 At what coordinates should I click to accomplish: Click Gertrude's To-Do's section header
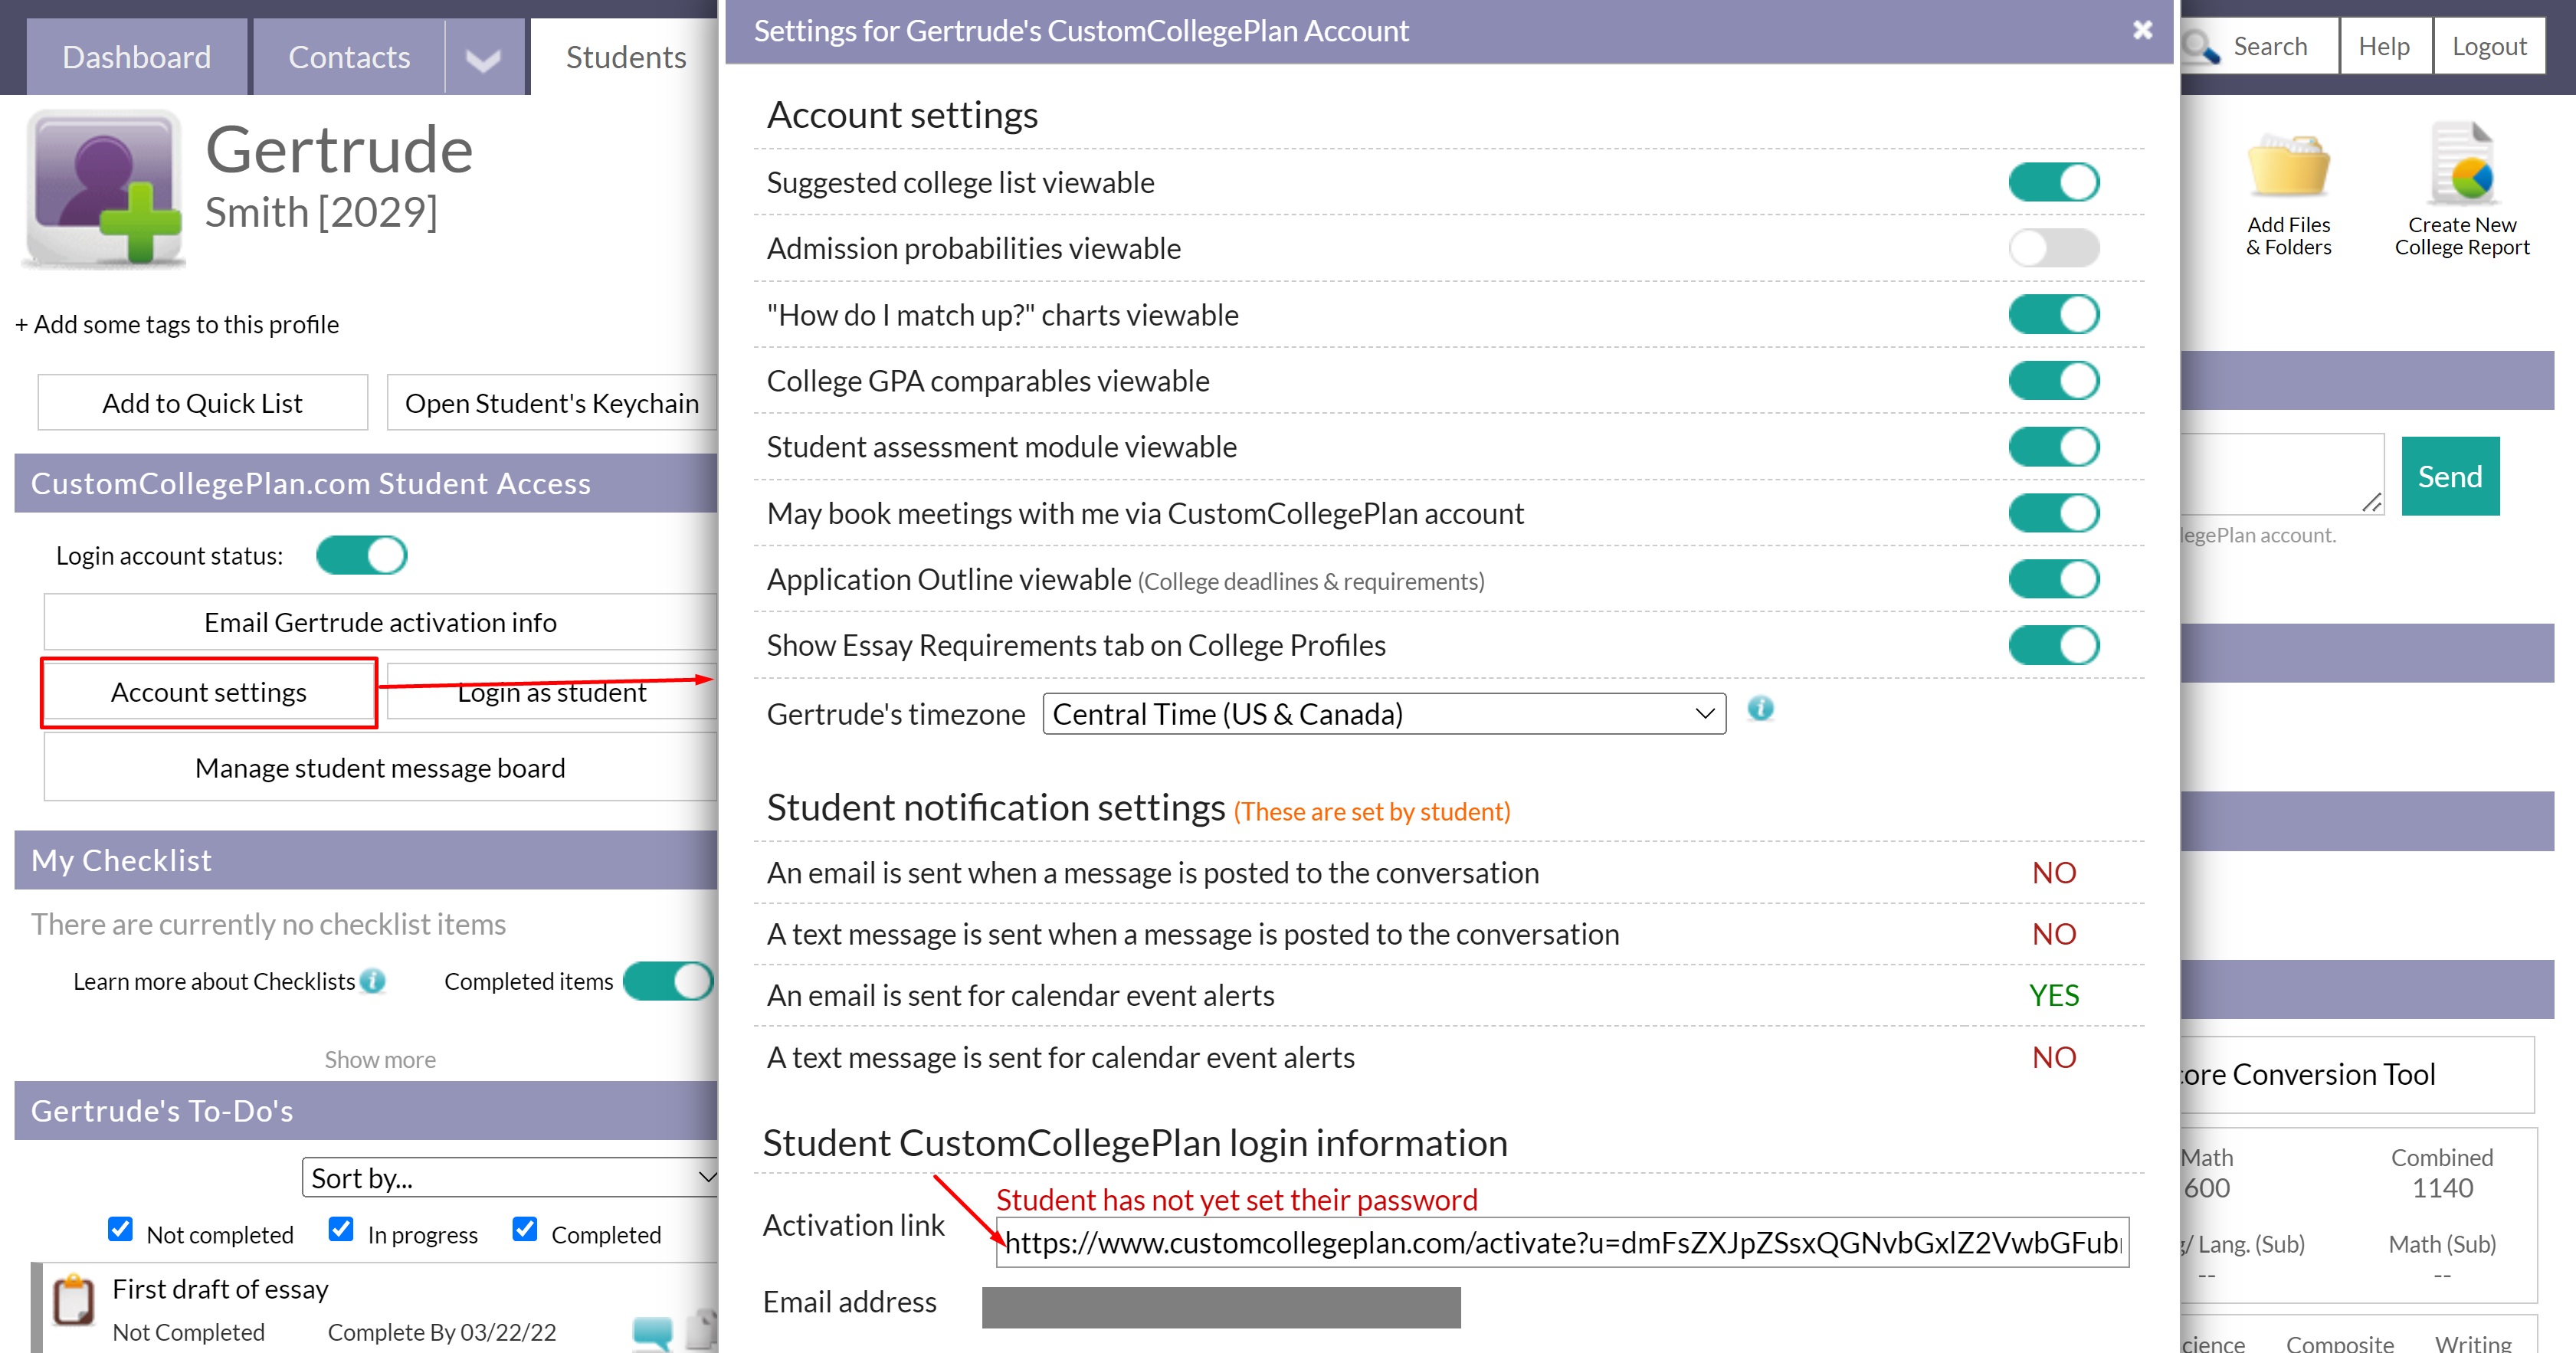click(366, 1110)
